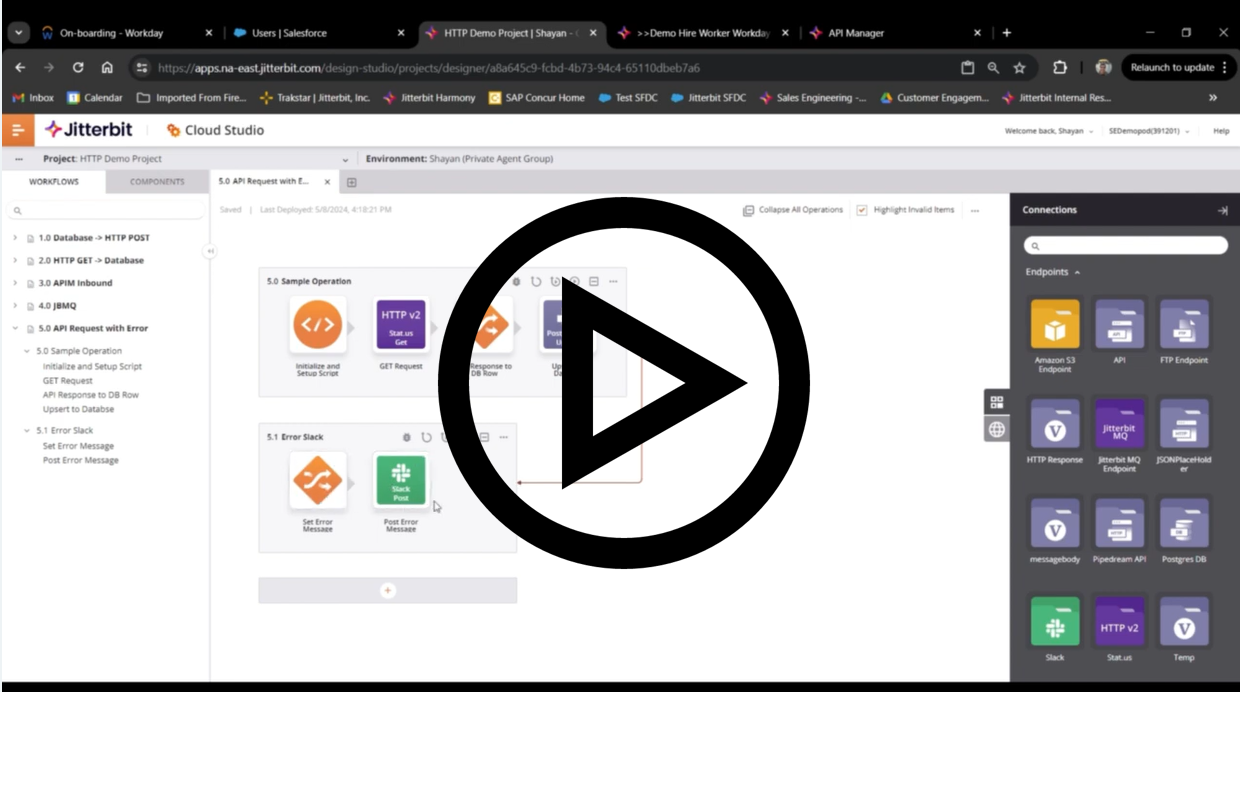The image size is (1240, 800).
Task: Collapse the 5.1 Error Slack tree item
Action: tap(27, 429)
